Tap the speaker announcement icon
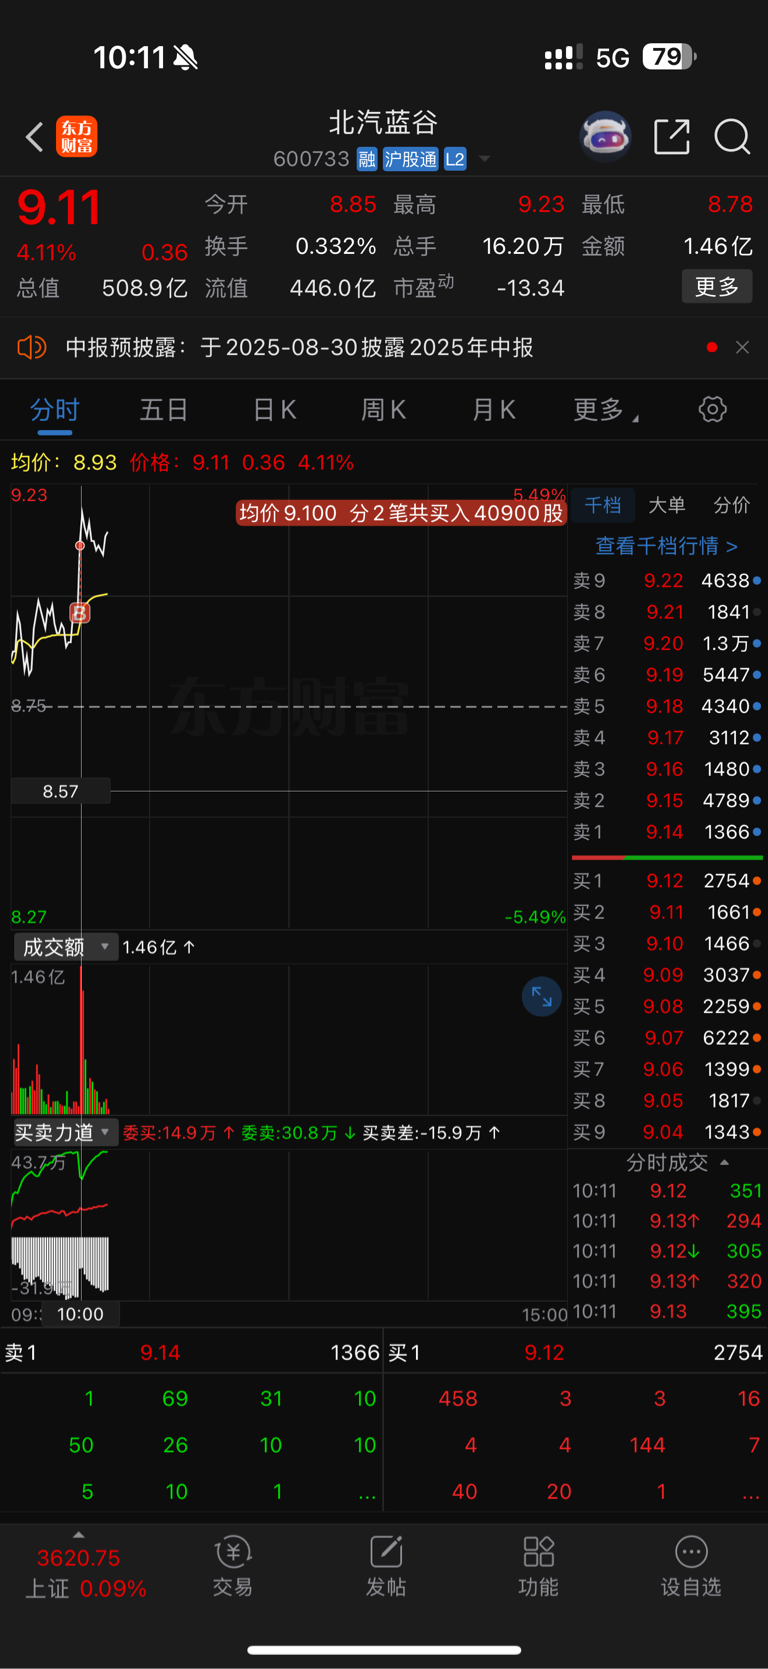Screen dimensions: 768x1669 coord(32,347)
